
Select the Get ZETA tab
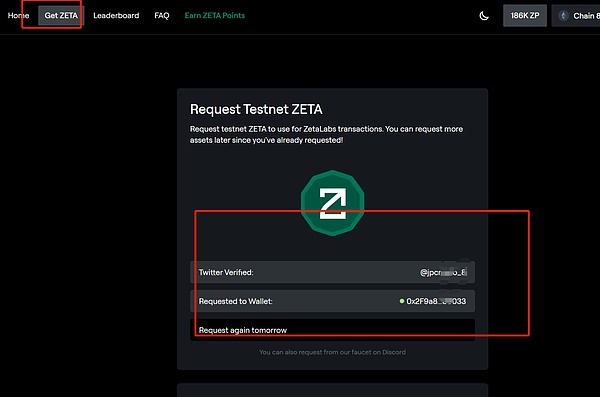pos(61,16)
